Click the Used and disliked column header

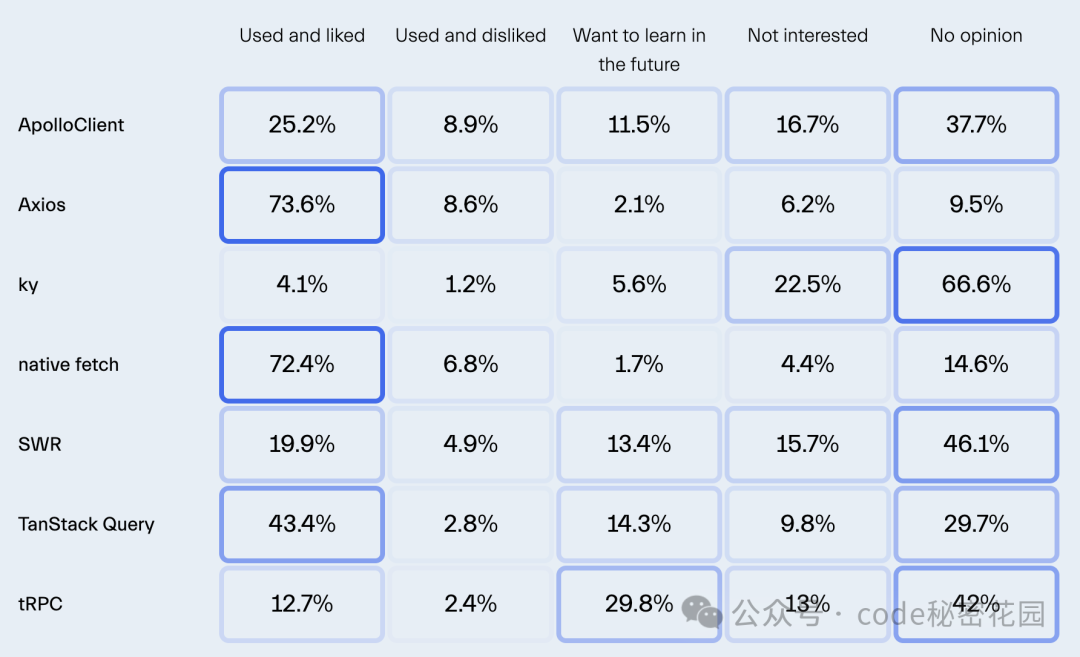pyautogui.click(x=470, y=35)
